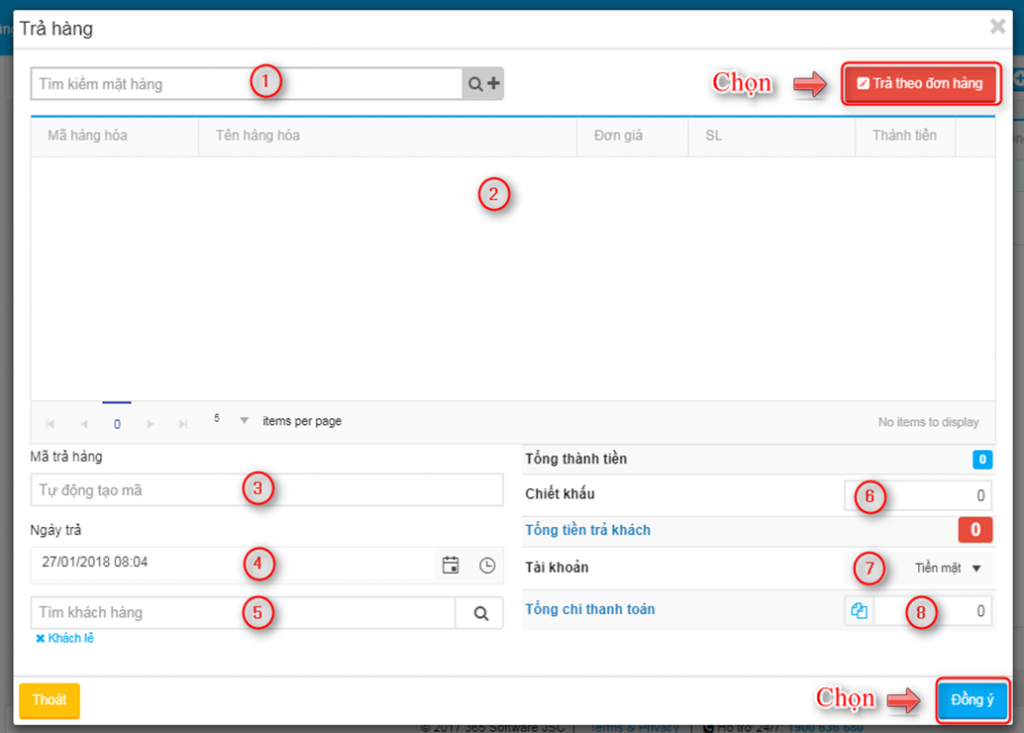Viewport: 1024px width, 733px height.
Task: Click the No items to display text
Action: tap(928, 422)
